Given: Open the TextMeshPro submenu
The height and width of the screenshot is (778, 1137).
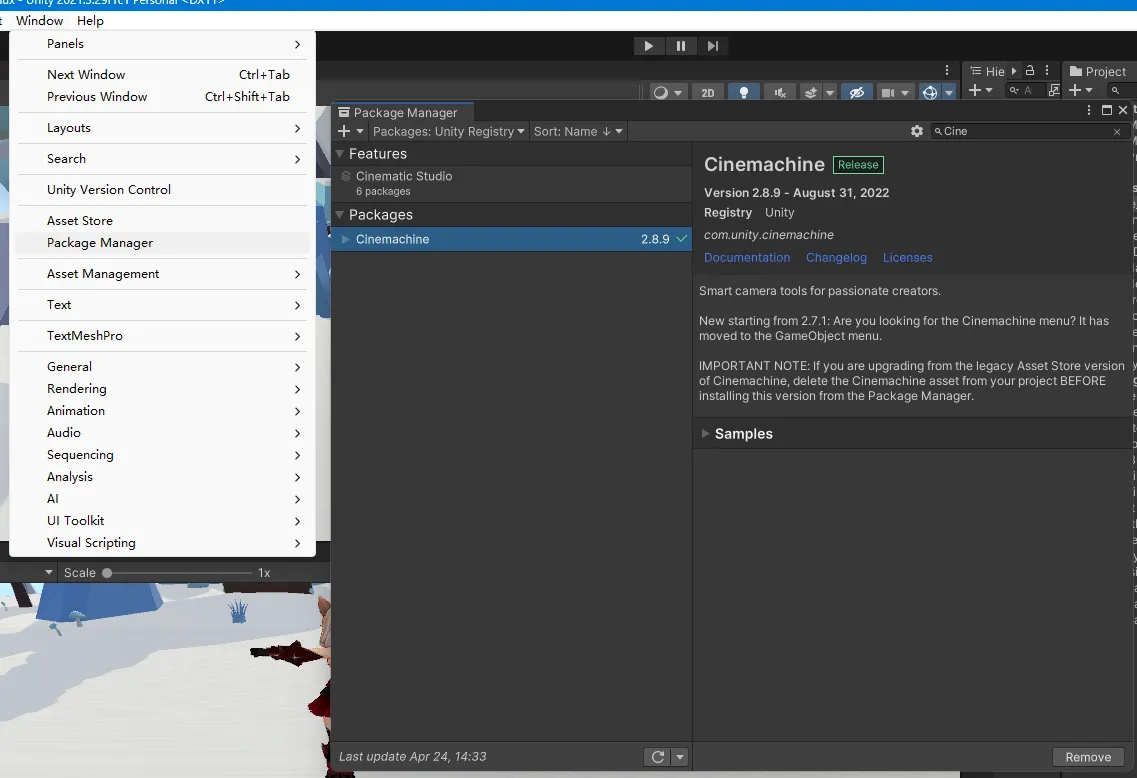Looking at the screenshot, I should [x=162, y=336].
